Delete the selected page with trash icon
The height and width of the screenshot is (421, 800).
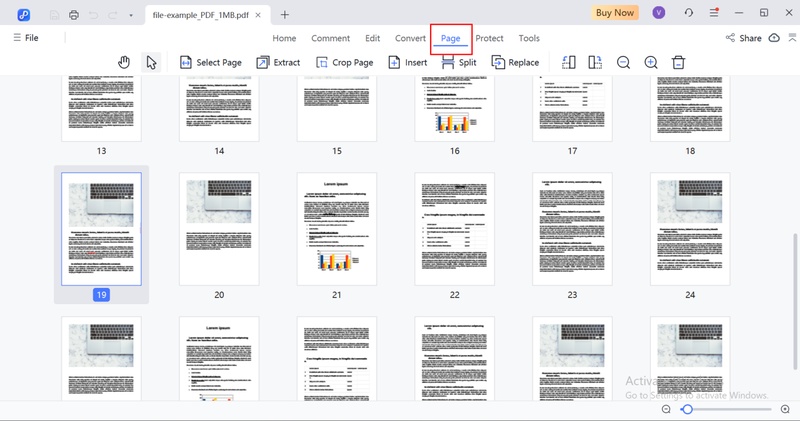point(678,62)
